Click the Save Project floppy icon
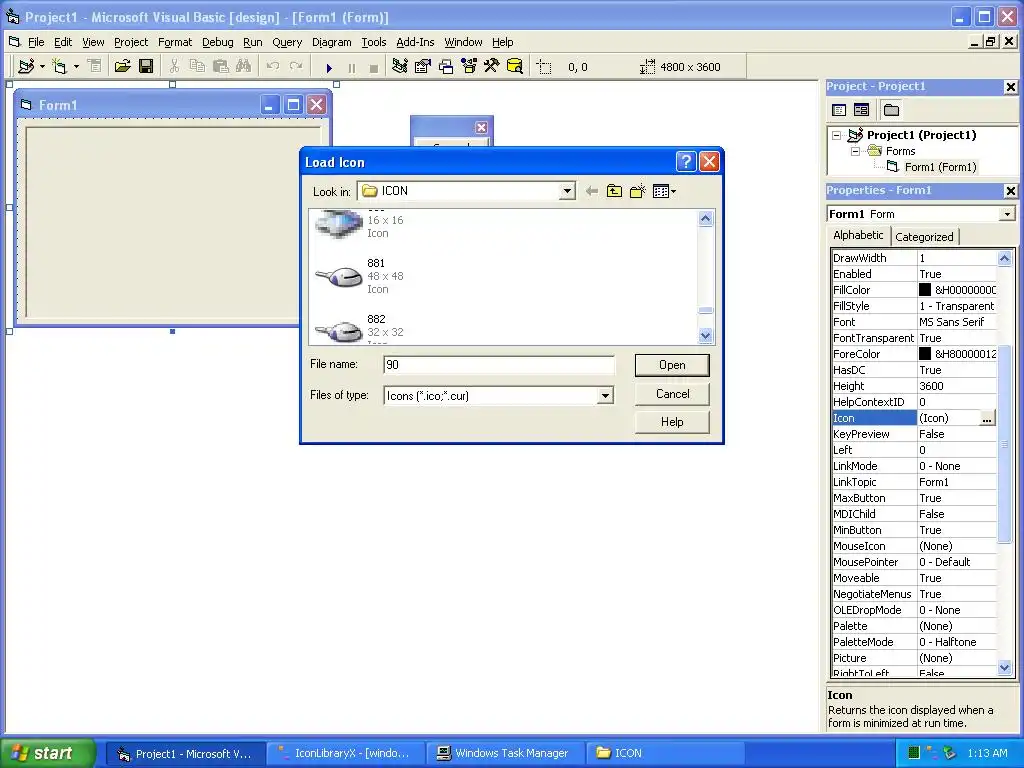Viewport: 1024px width, 768px height. [146, 67]
